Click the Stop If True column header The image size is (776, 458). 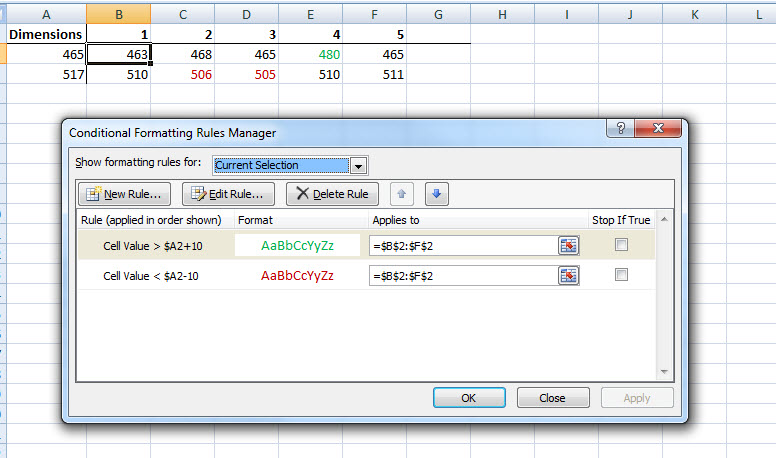click(x=621, y=220)
